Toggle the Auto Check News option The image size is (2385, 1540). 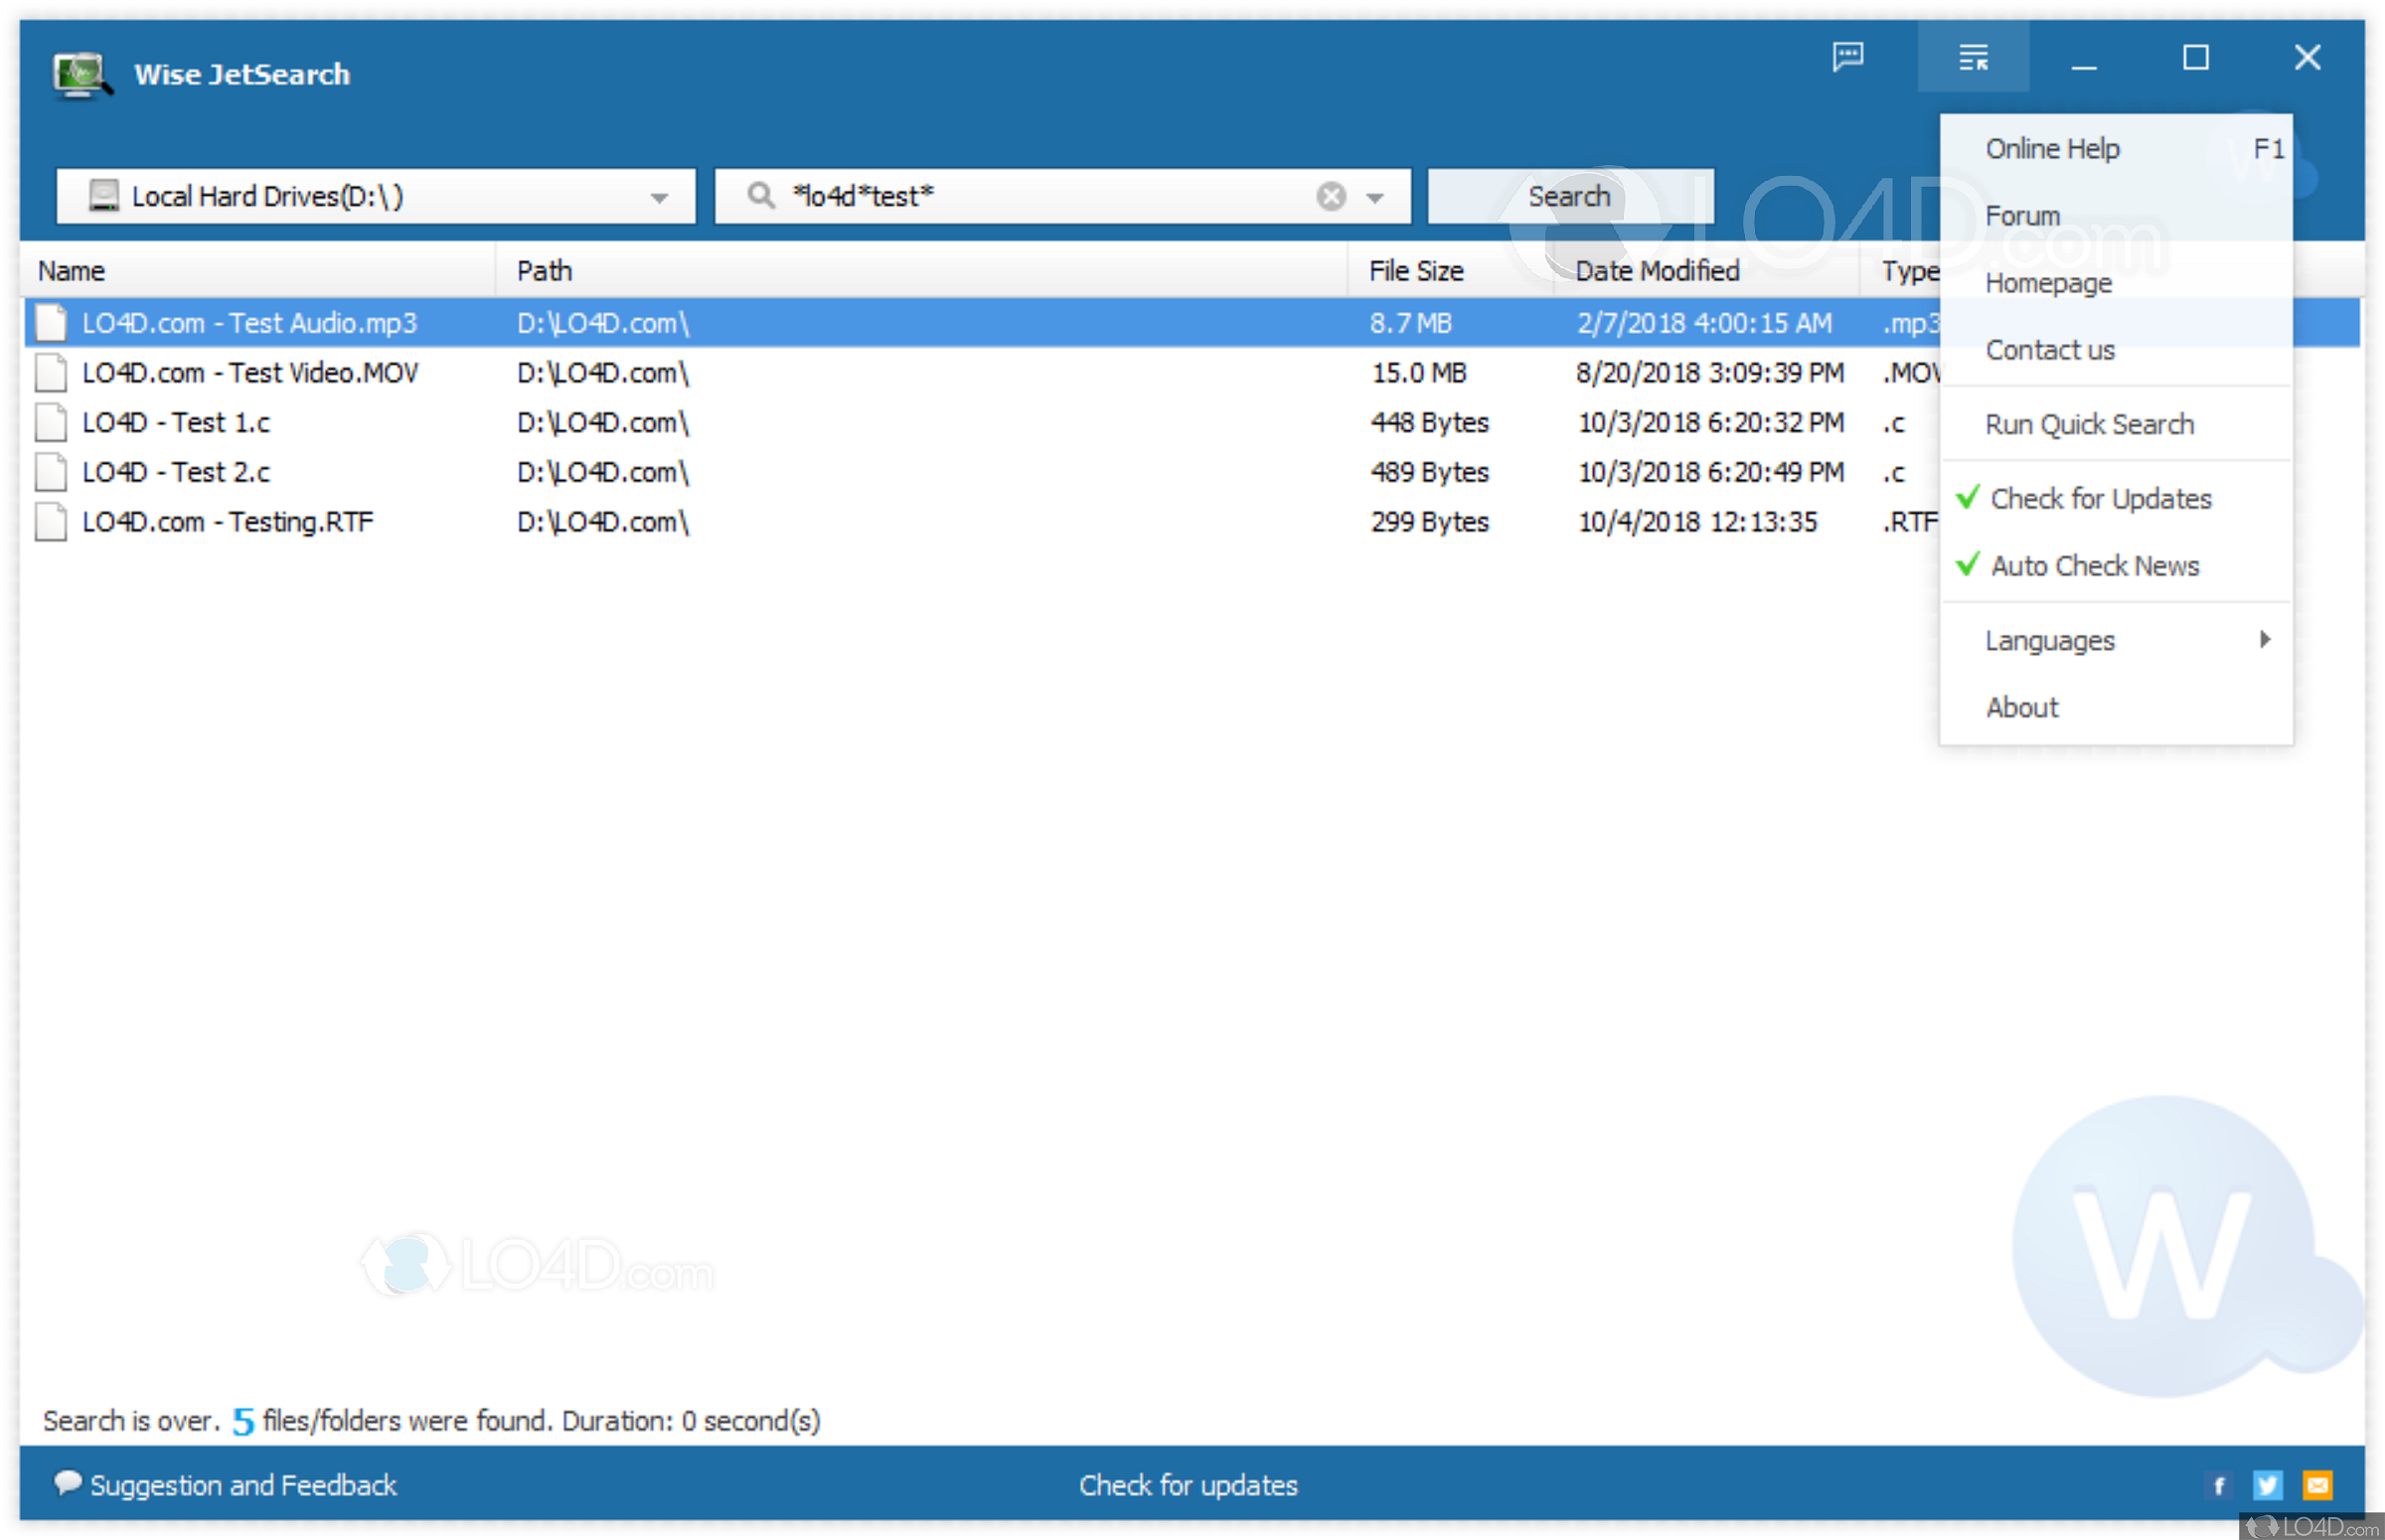pyautogui.click(x=2094, y=566)
